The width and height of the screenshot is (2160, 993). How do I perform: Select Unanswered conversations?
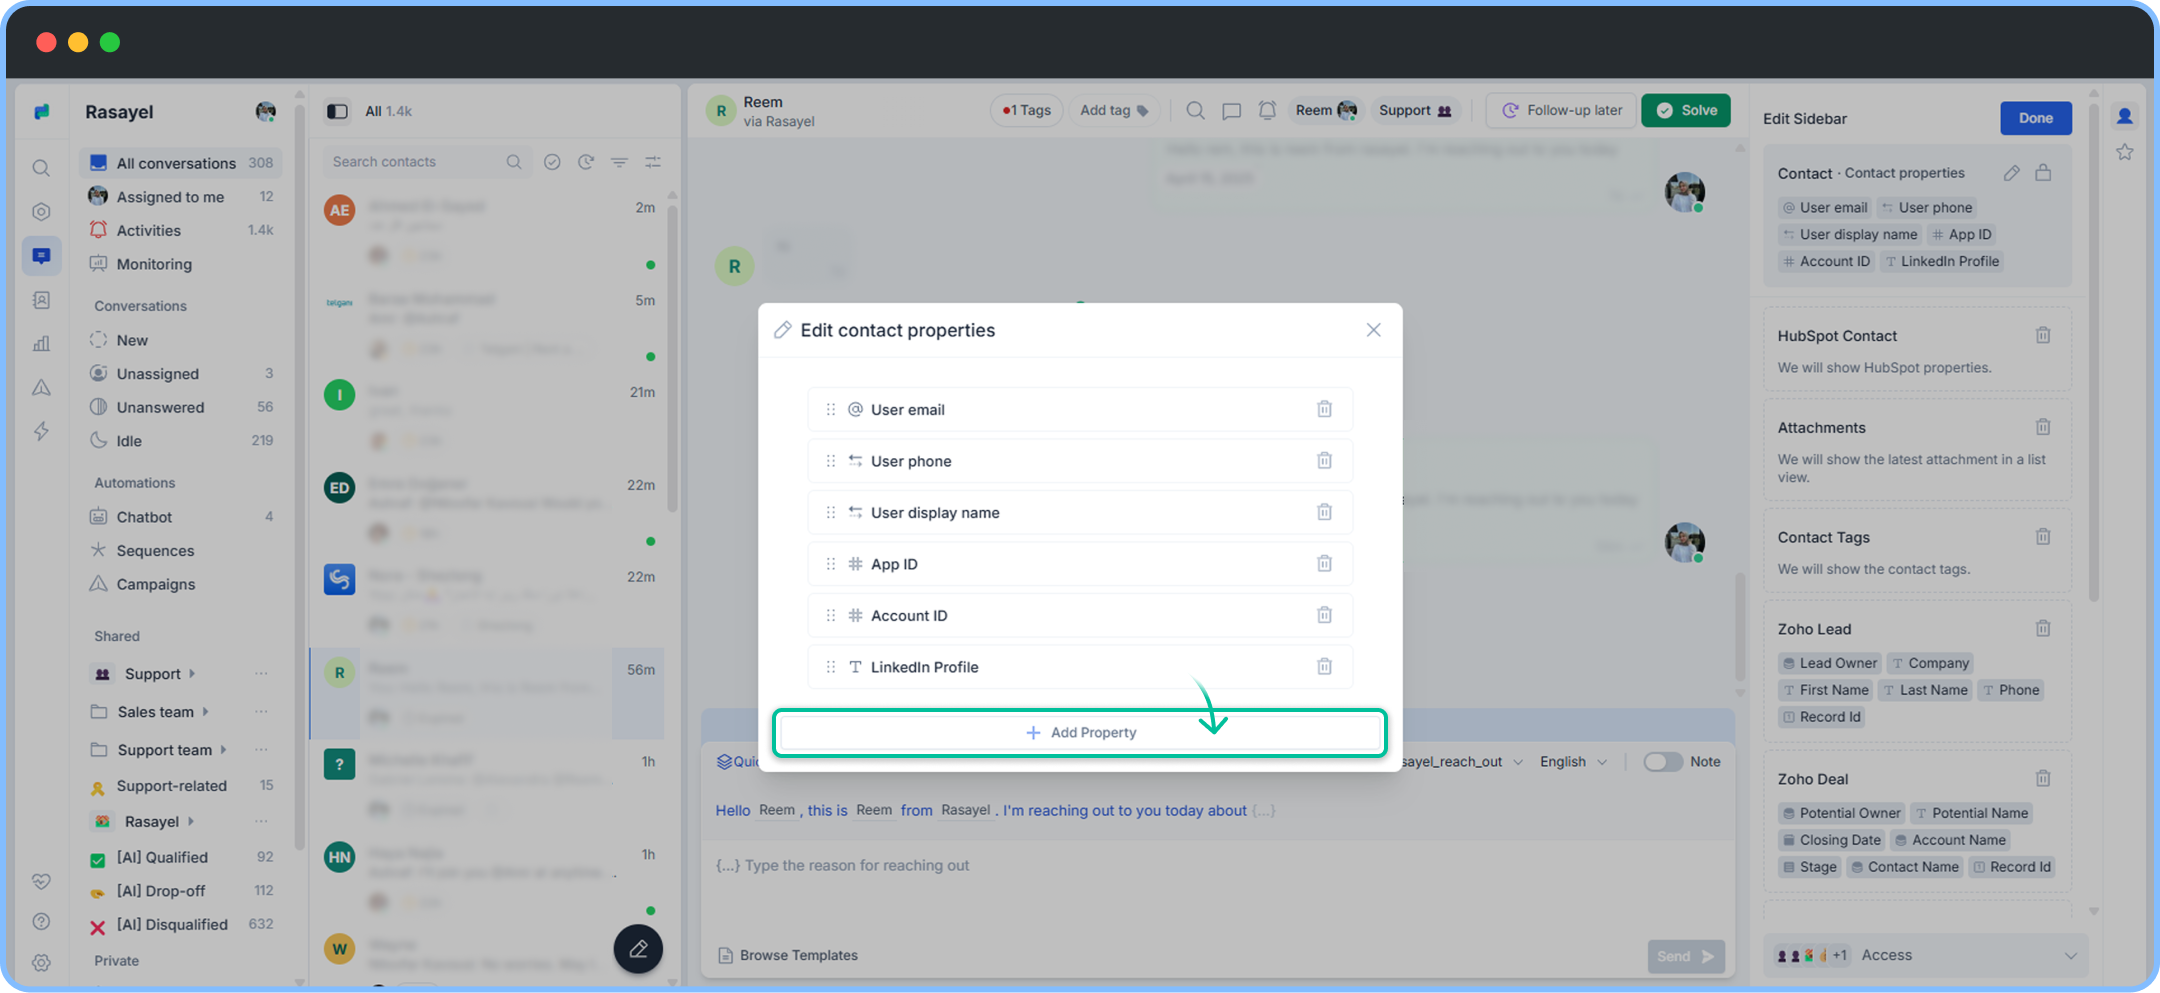click(181, 407)
